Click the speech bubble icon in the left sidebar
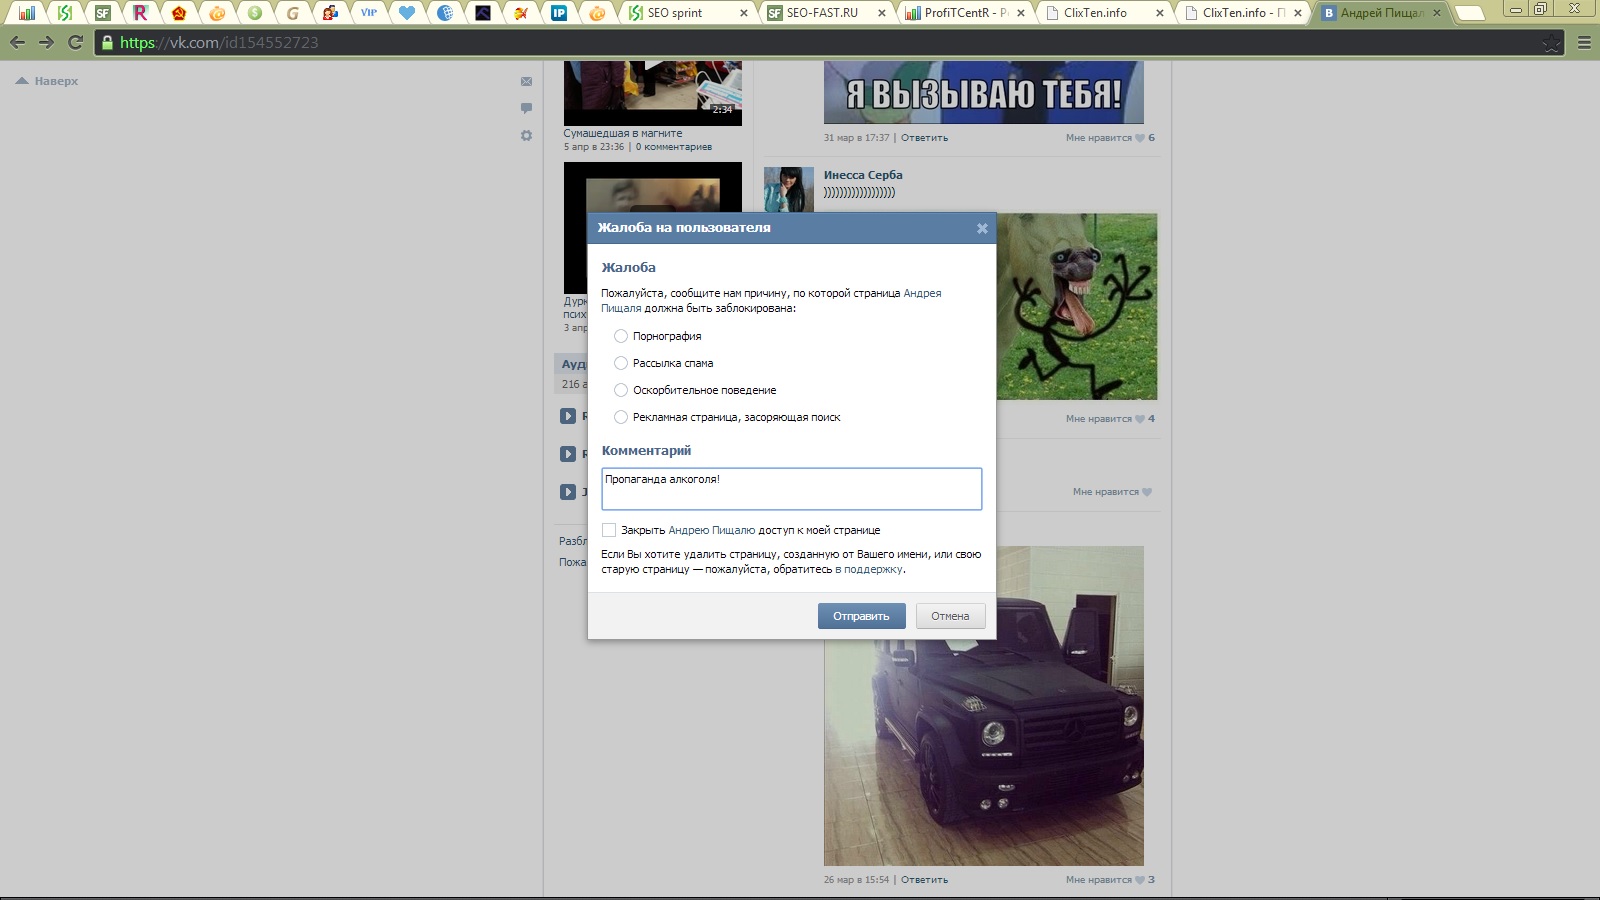The height and width of the screenshot is (900, 1600). click(x=527, y=108)
